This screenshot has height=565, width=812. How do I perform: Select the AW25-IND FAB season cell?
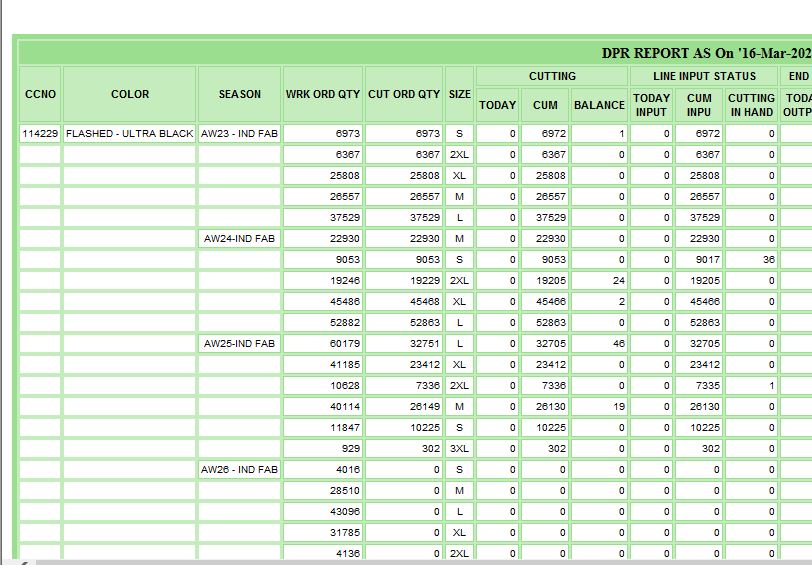point(240,344)
